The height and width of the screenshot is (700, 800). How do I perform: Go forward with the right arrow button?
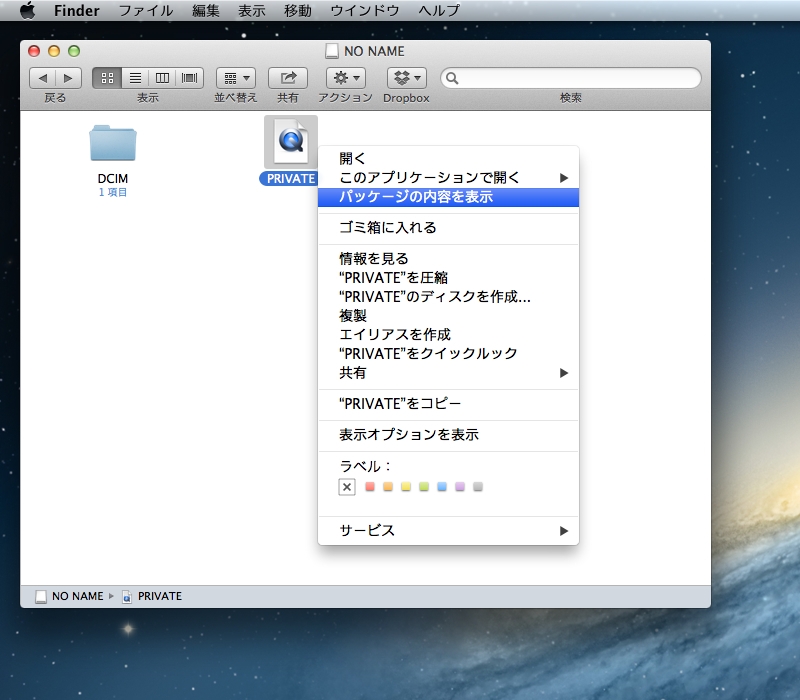68,78
